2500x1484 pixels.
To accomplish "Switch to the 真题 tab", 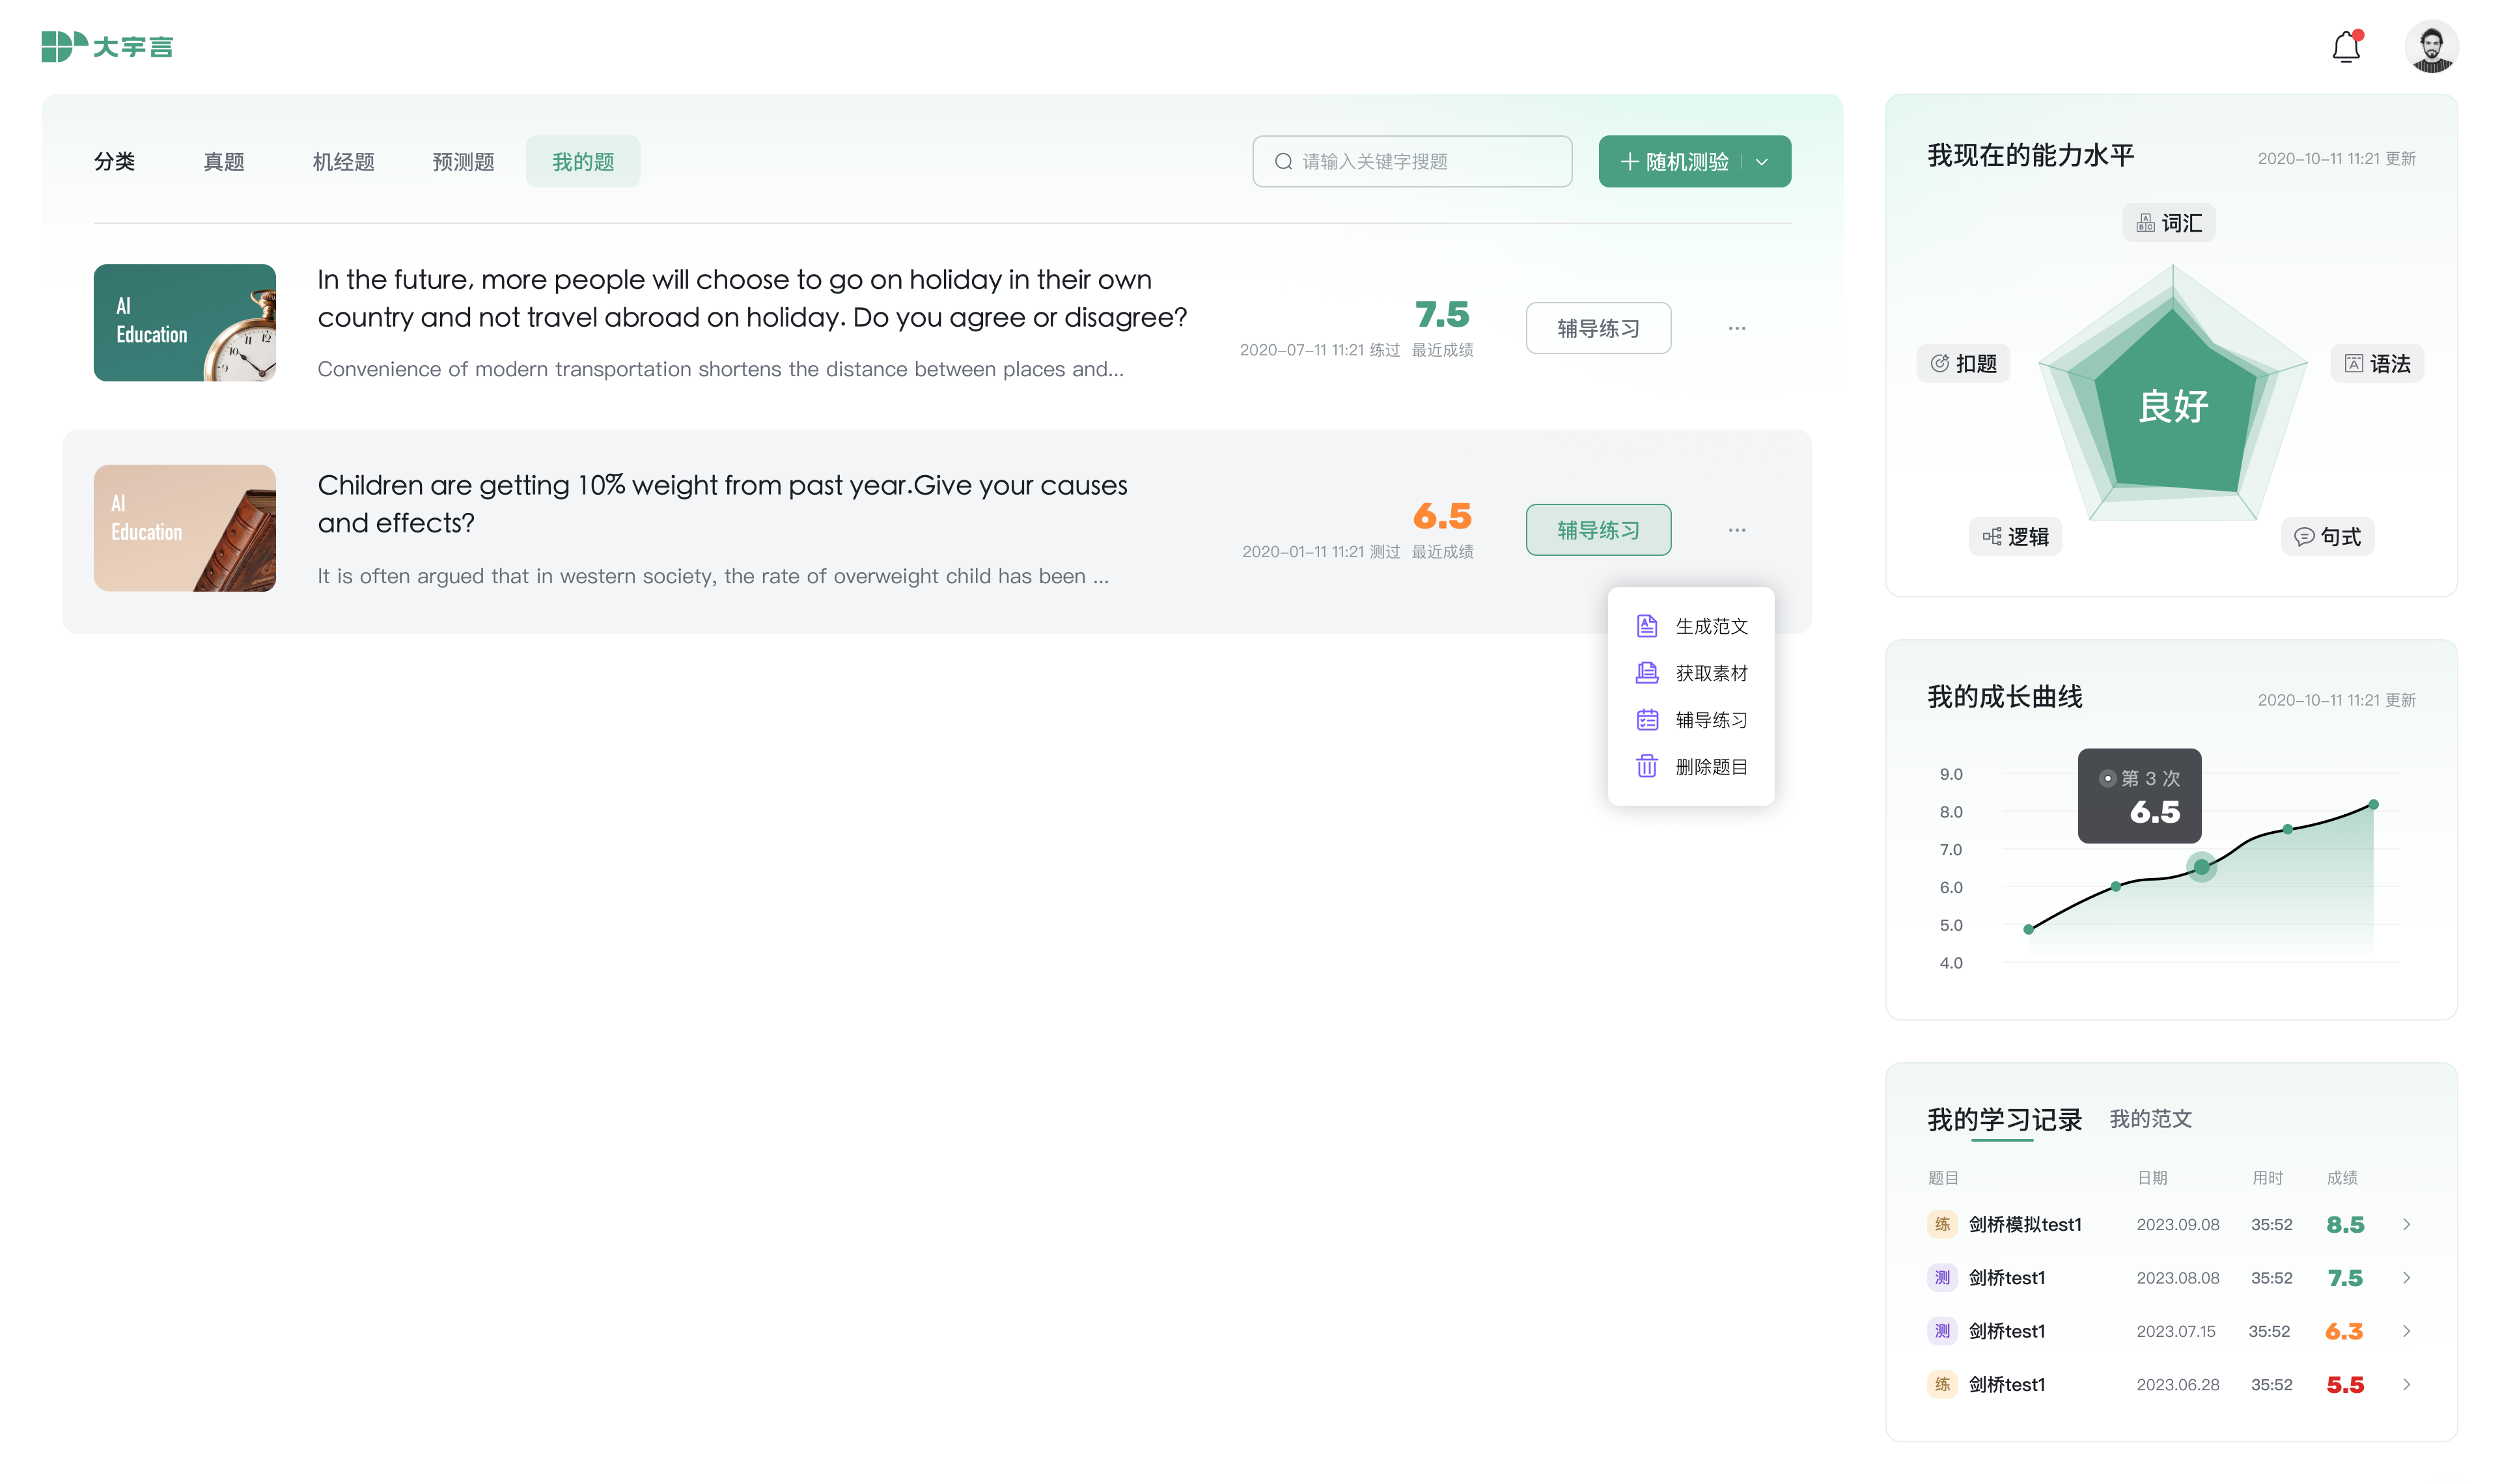I will coord(224,162).
